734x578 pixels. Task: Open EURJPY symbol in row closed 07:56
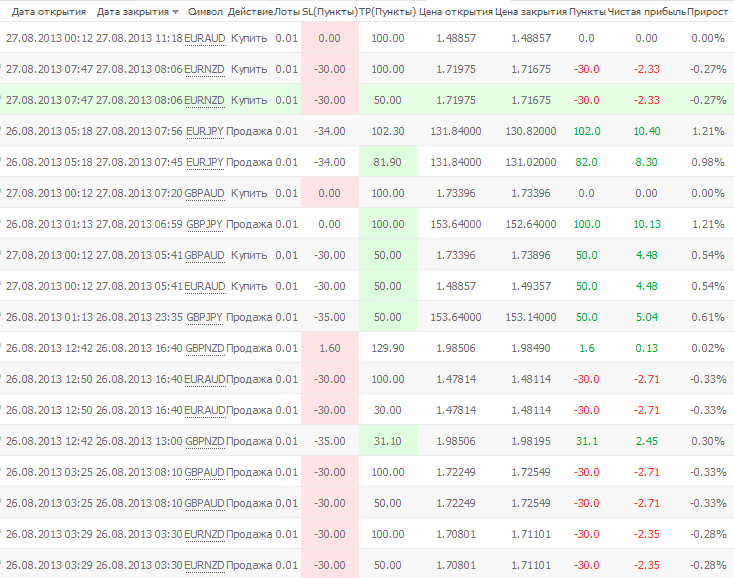pos(205,132)
